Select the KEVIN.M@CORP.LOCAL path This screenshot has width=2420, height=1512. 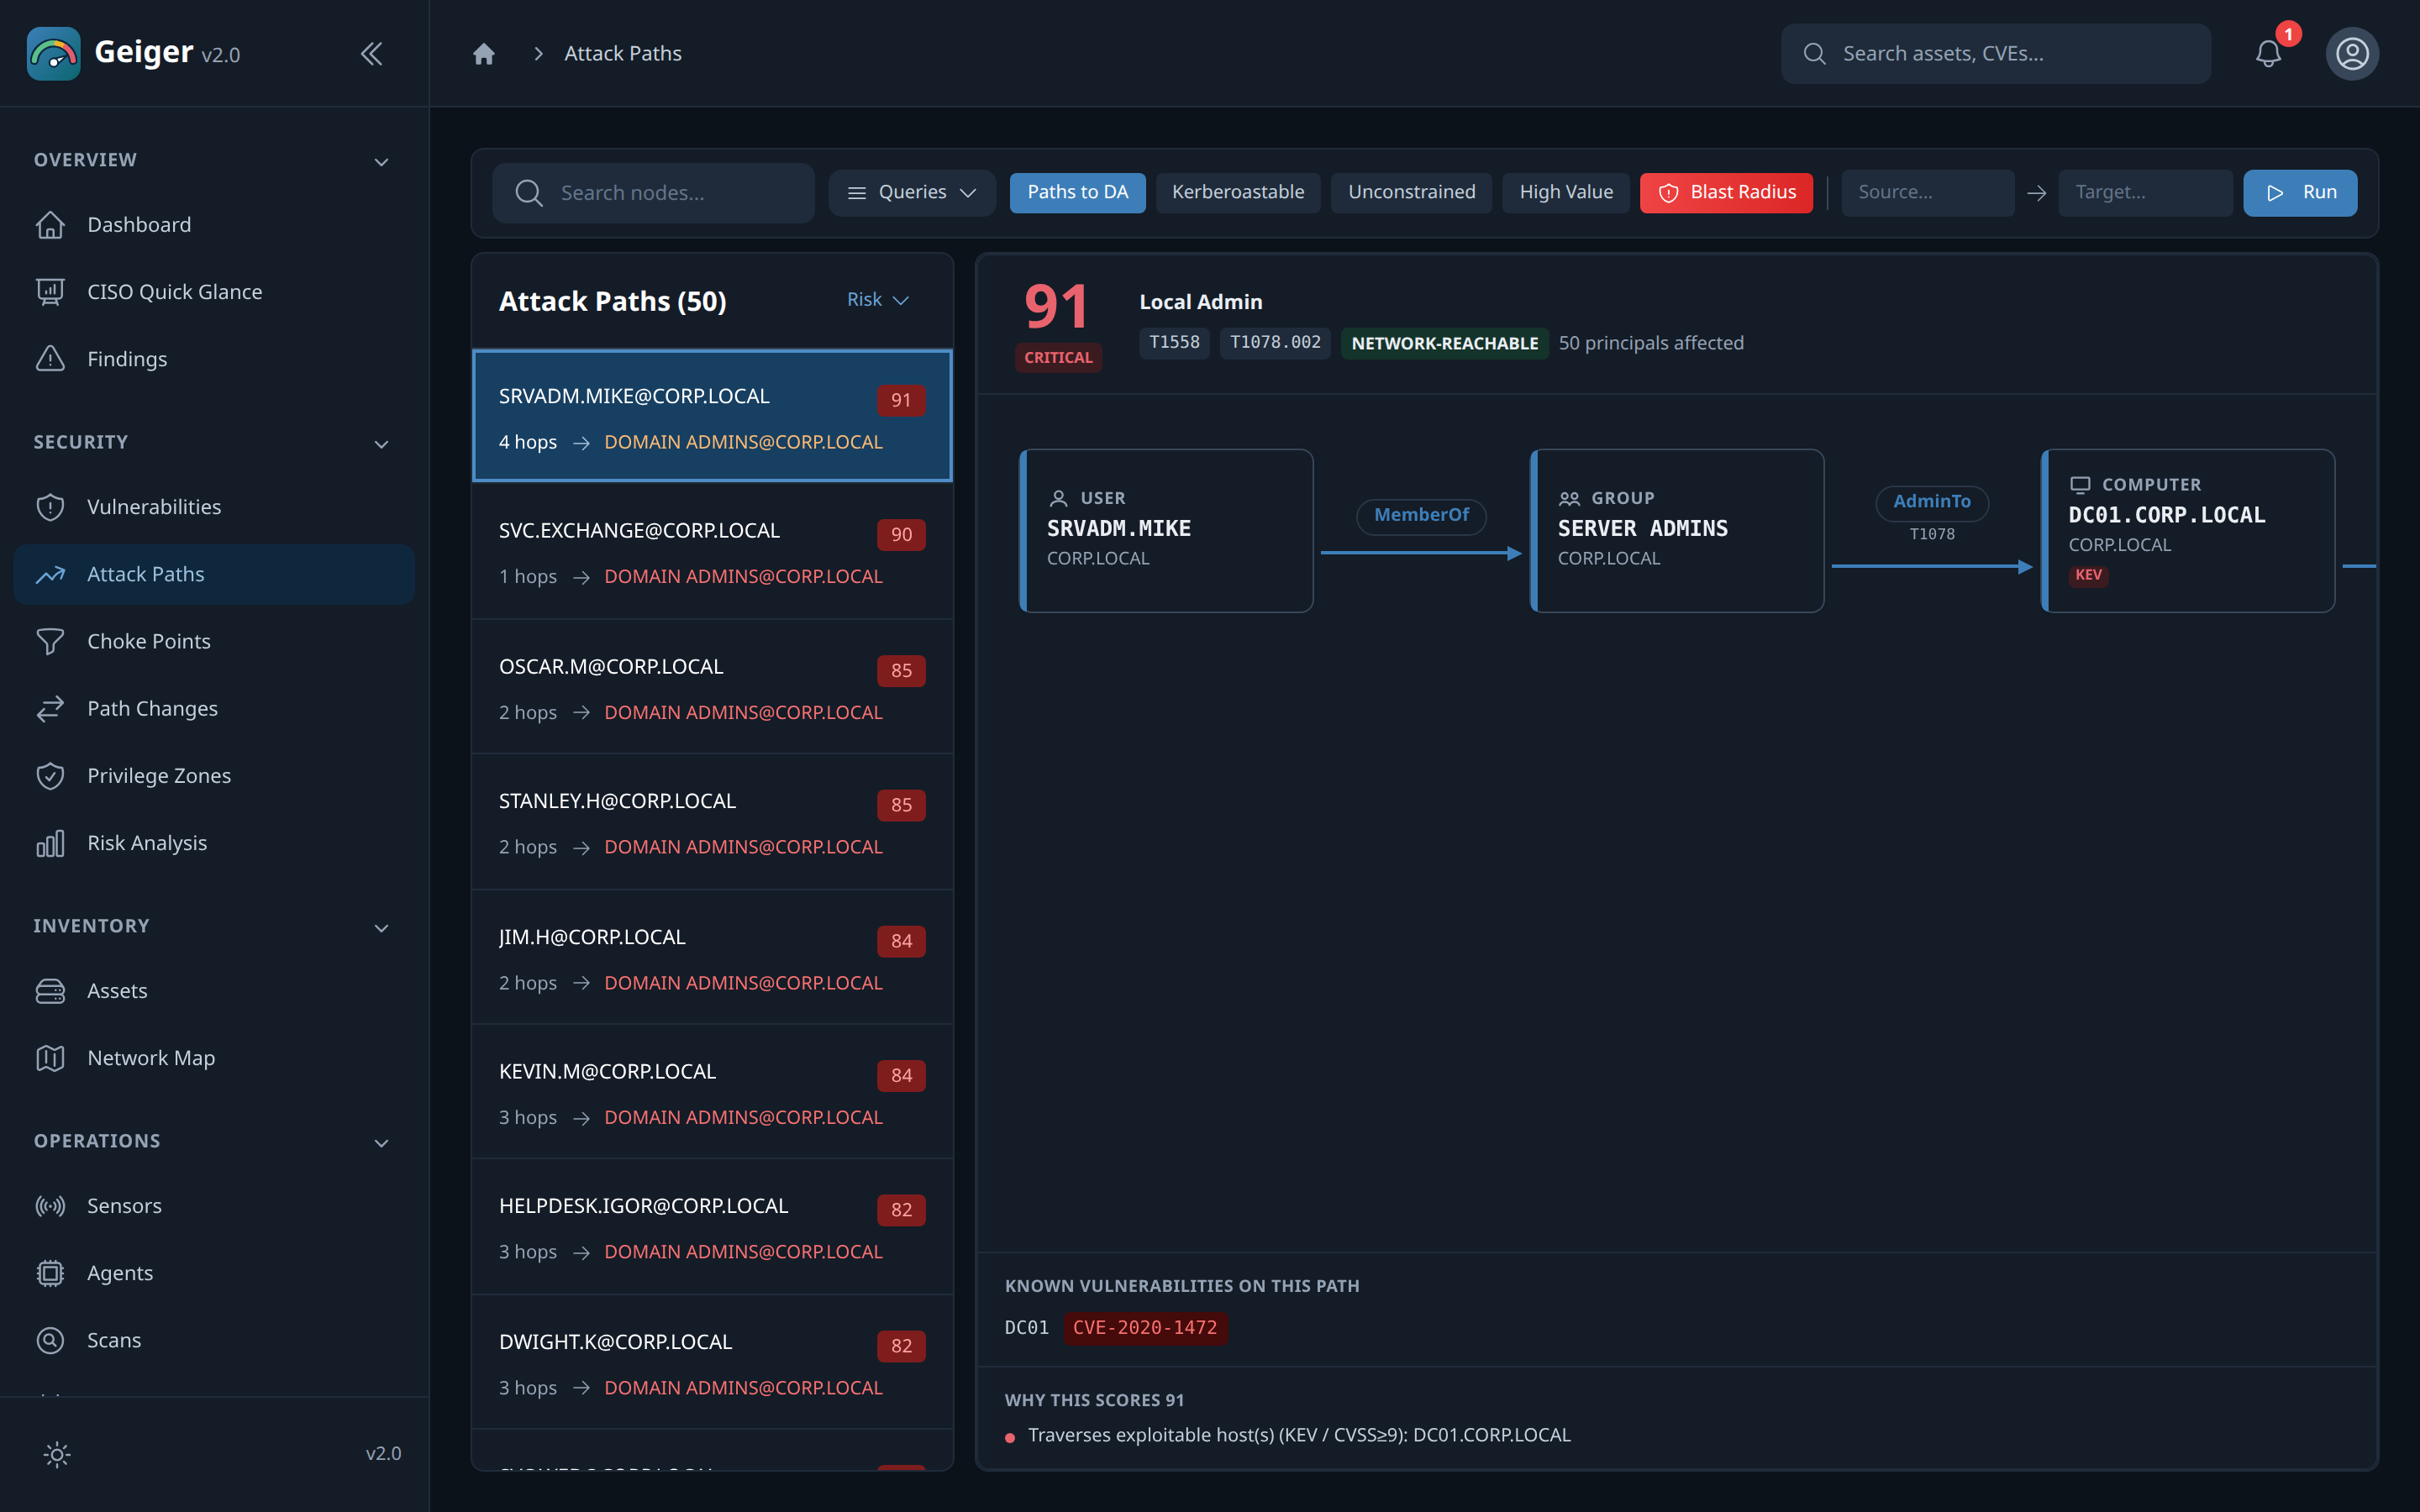712,1093
